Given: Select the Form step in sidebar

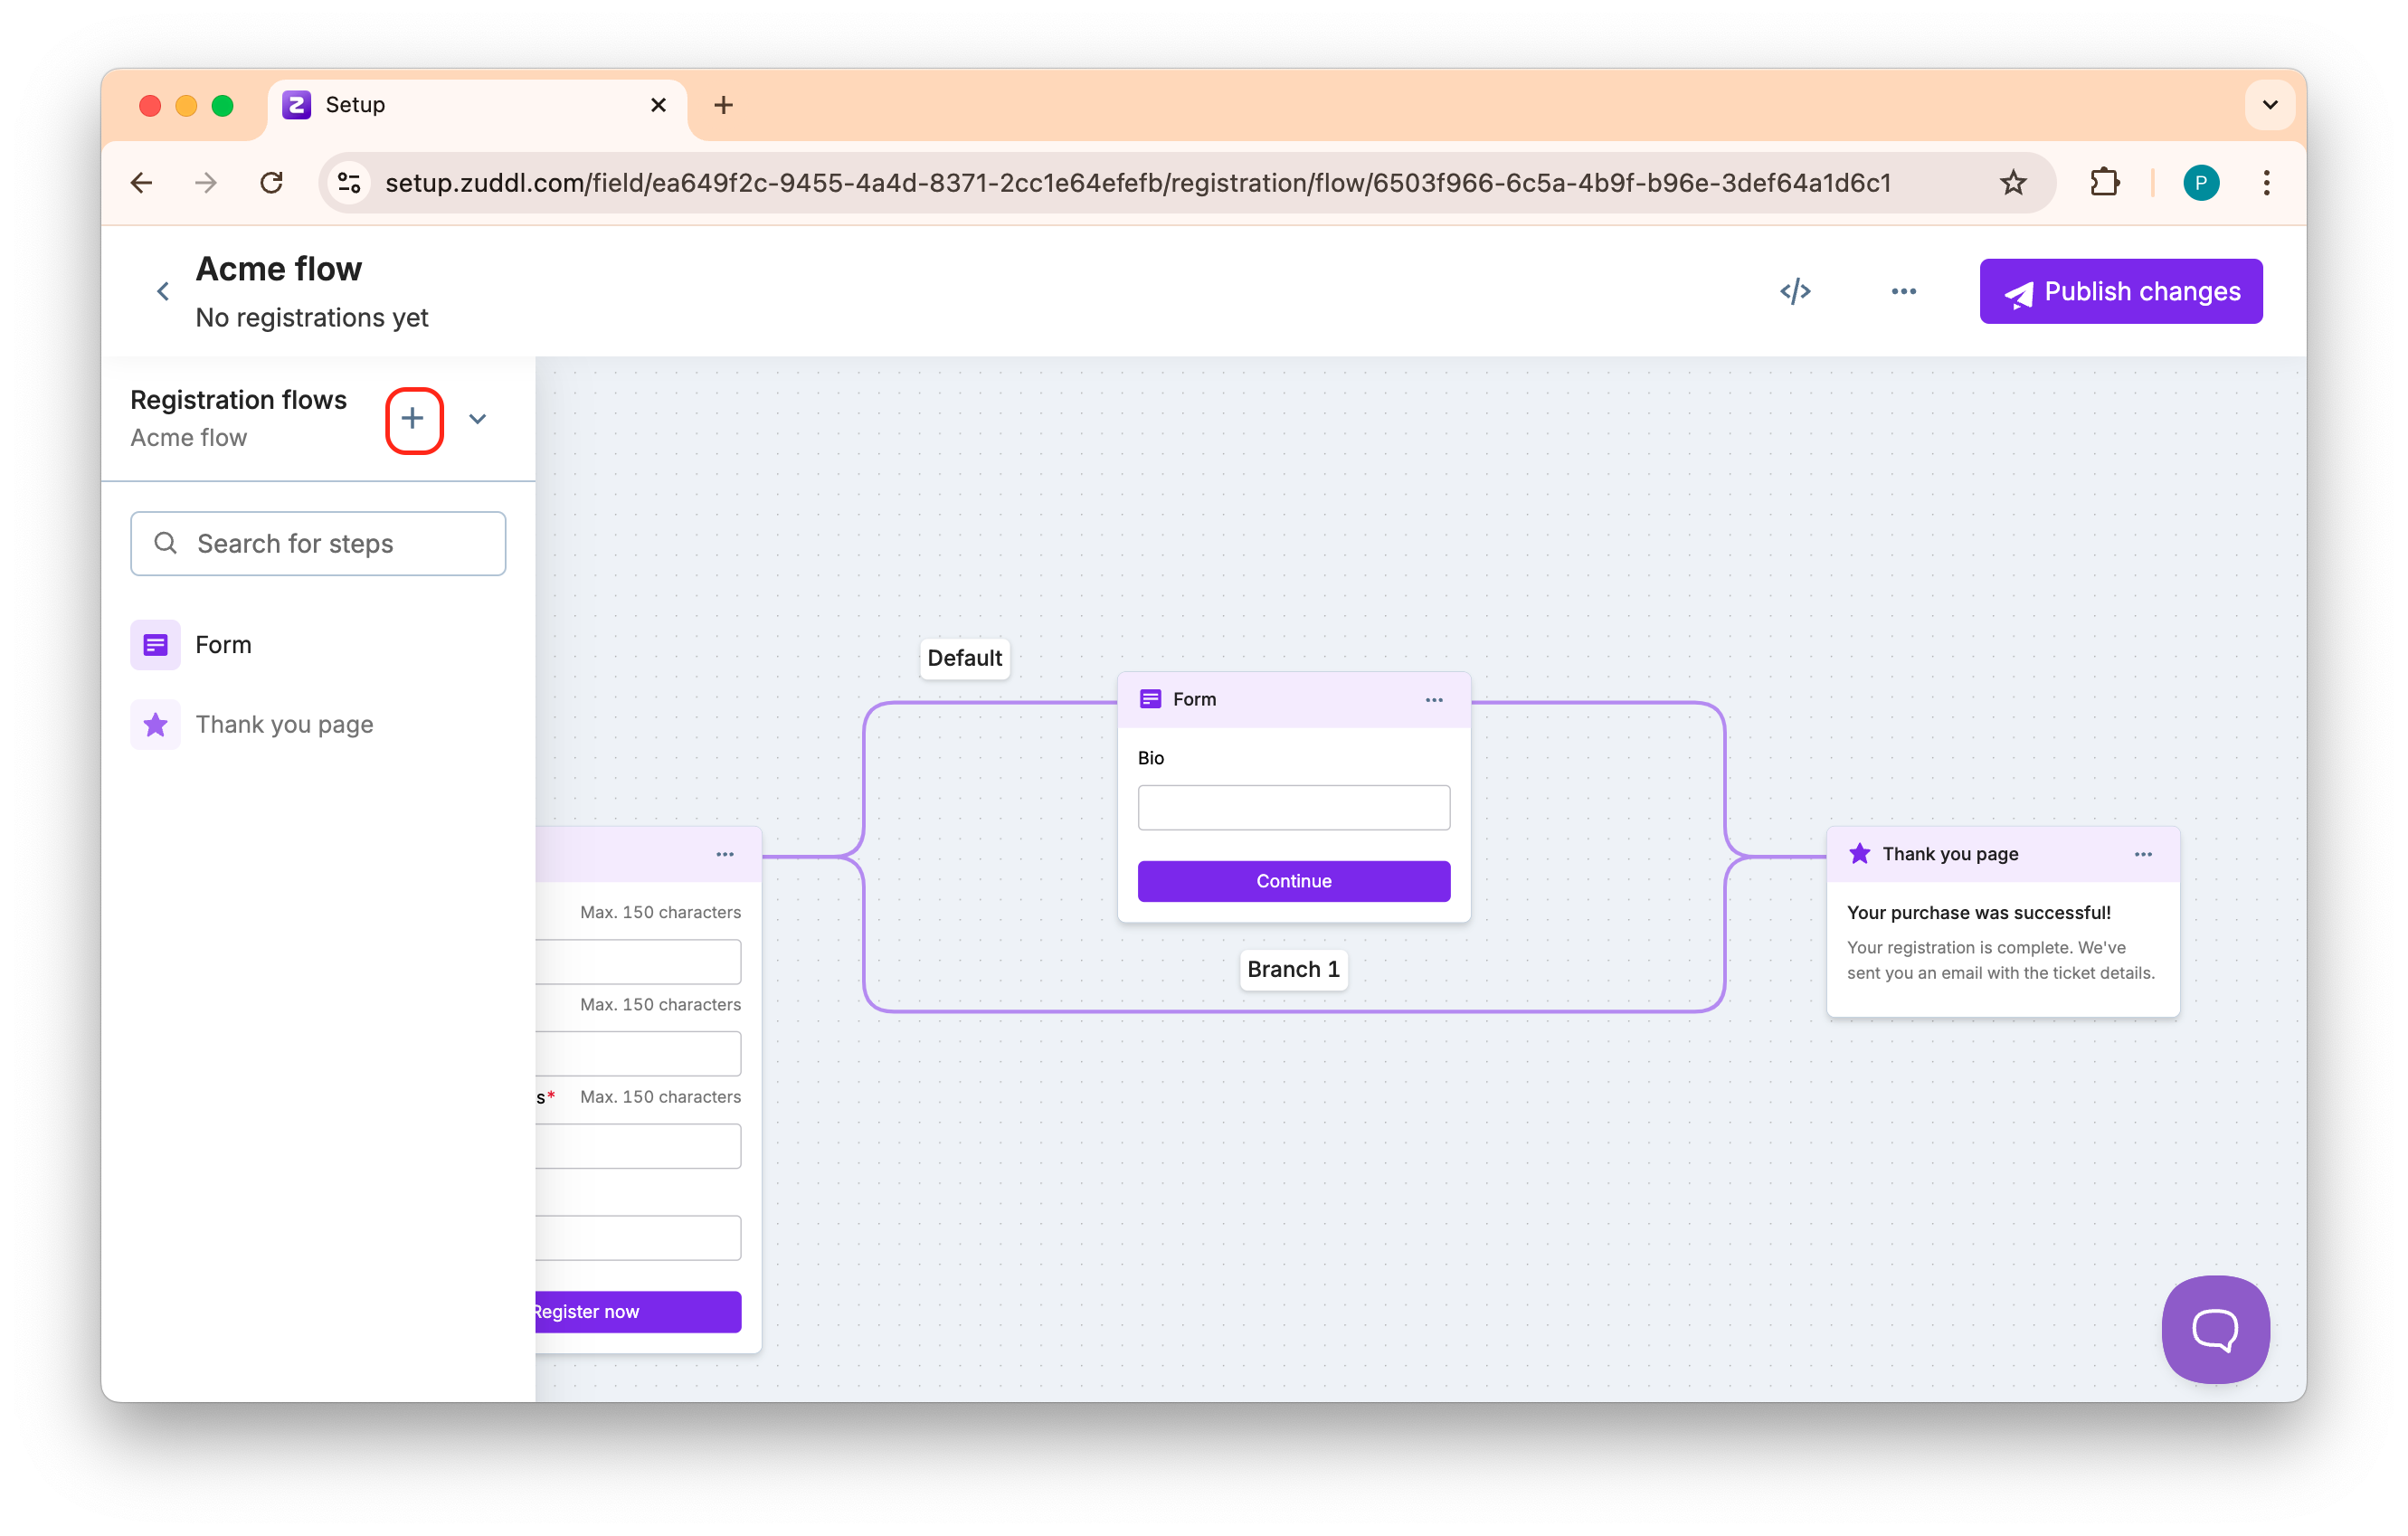Looking at the screenshot, I should tap(223, 645).
